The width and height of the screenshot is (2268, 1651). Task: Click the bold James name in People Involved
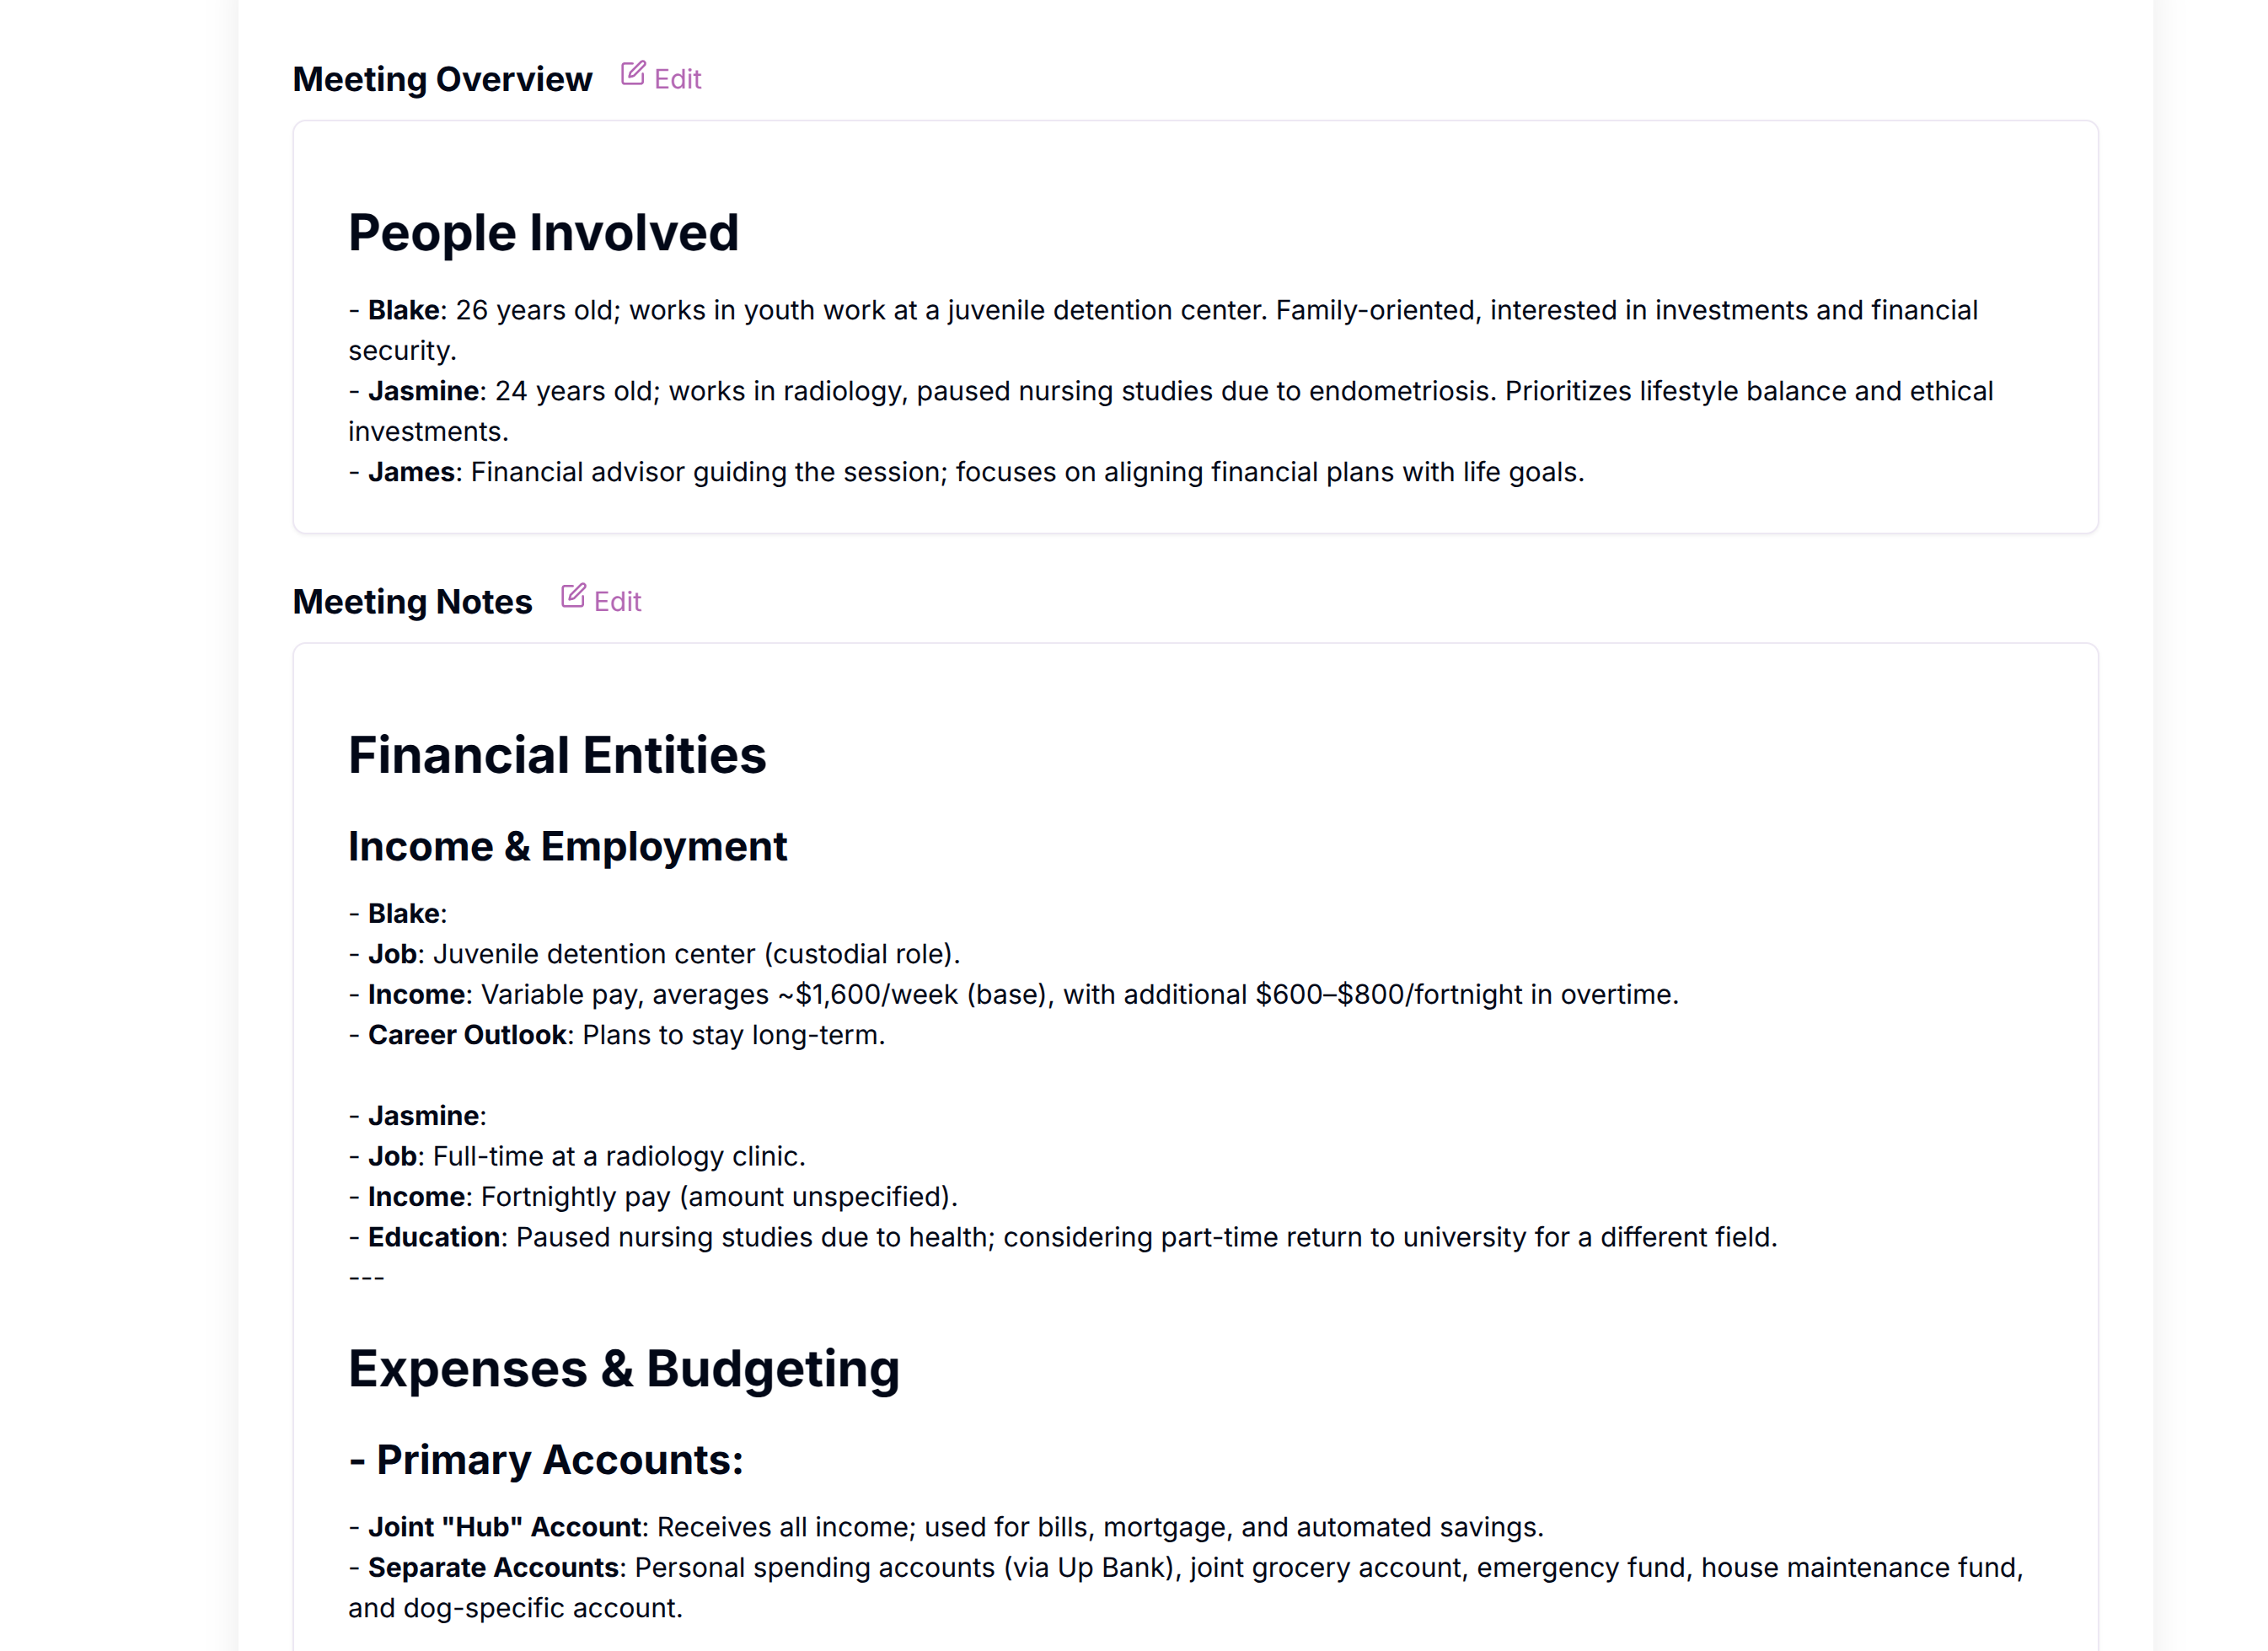tap(411, 472)
